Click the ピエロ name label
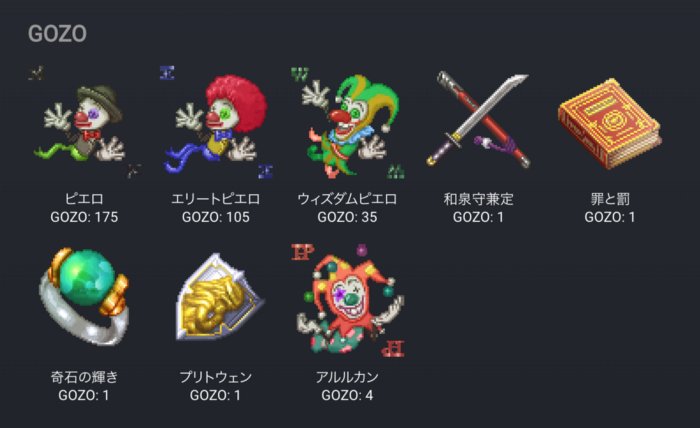The width and height of the screenshot is (700, 428). click(x=84, y=199)
